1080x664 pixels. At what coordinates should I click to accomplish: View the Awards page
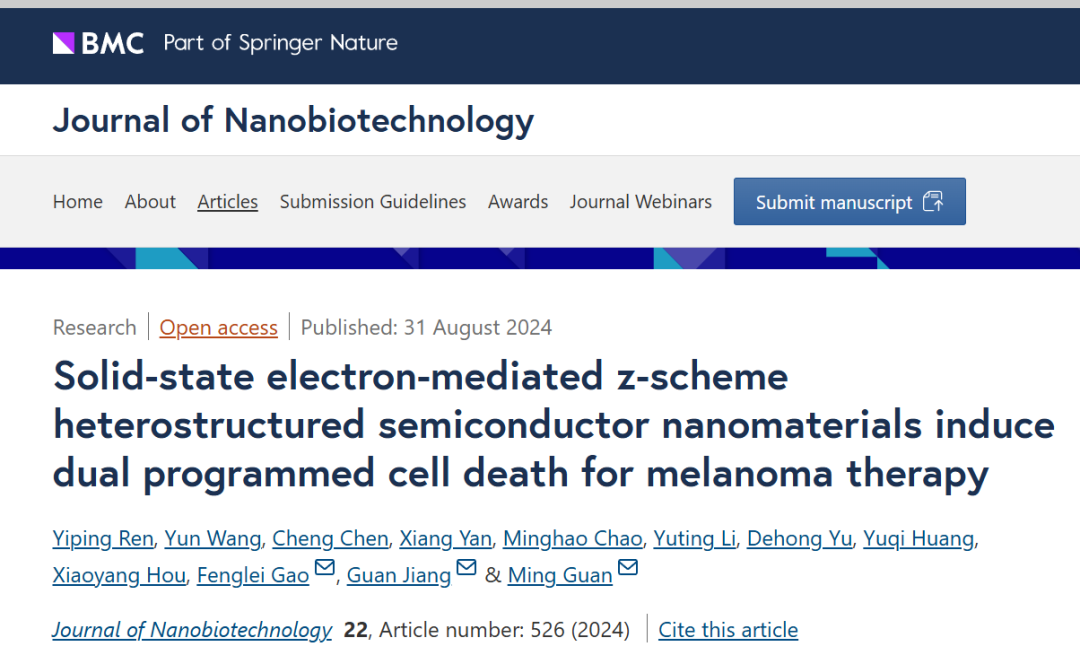[x=518, y=202]
